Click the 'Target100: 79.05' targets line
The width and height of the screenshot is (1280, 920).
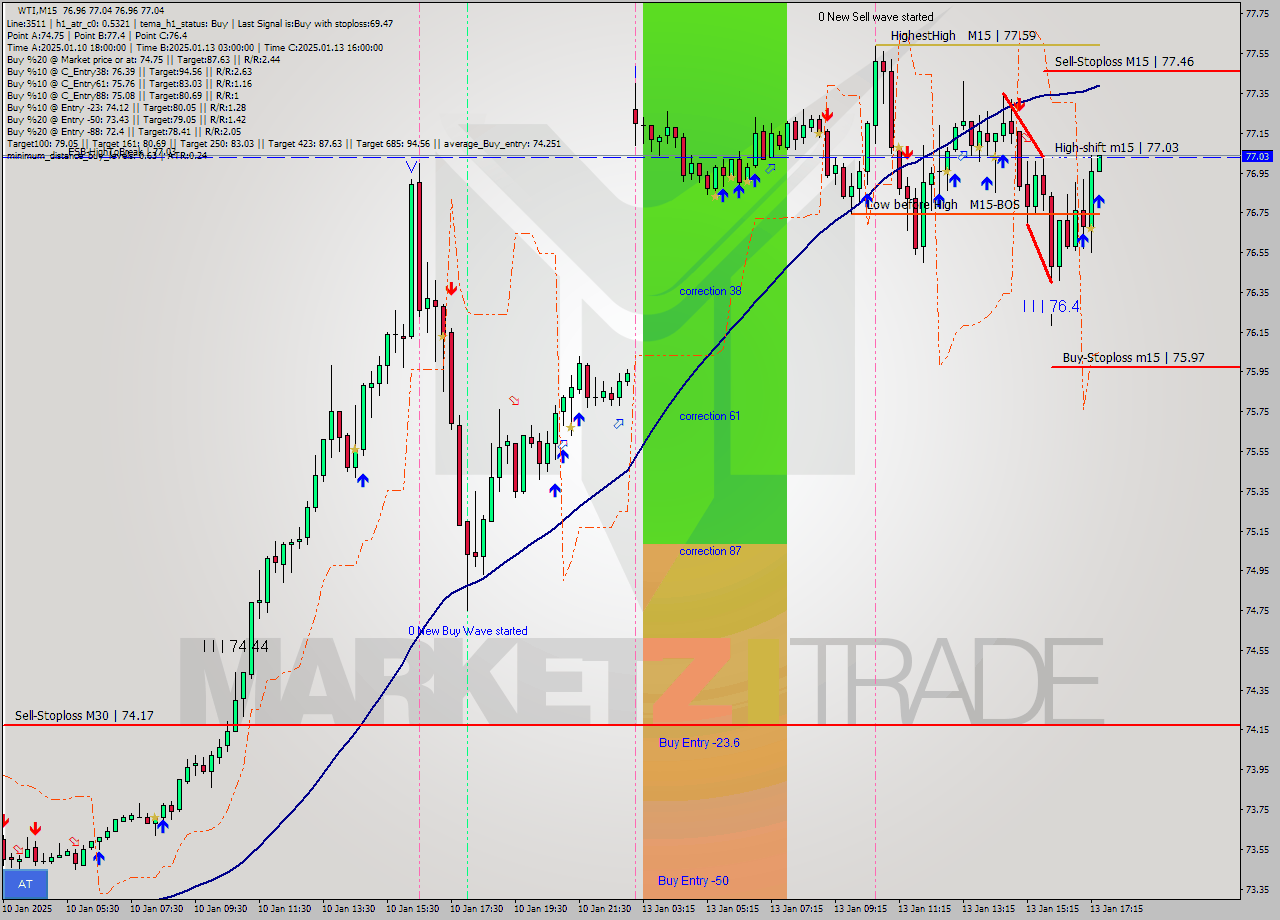pos(283,143)
